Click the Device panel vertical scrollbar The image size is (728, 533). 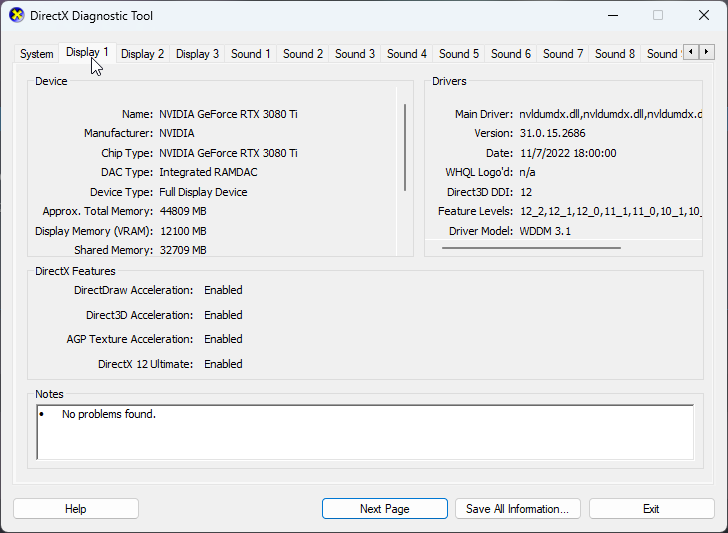coord(405,147)
